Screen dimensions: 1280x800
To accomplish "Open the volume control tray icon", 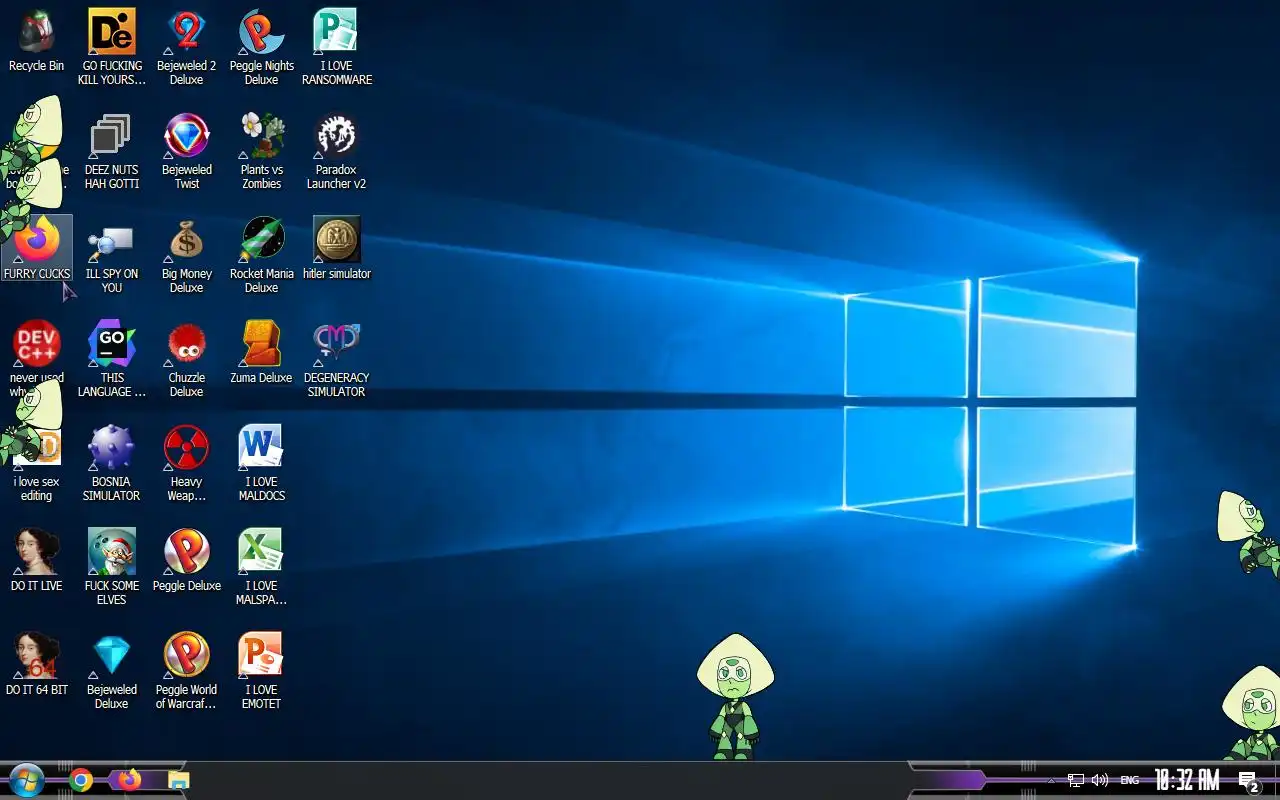I will [1100, 780].
